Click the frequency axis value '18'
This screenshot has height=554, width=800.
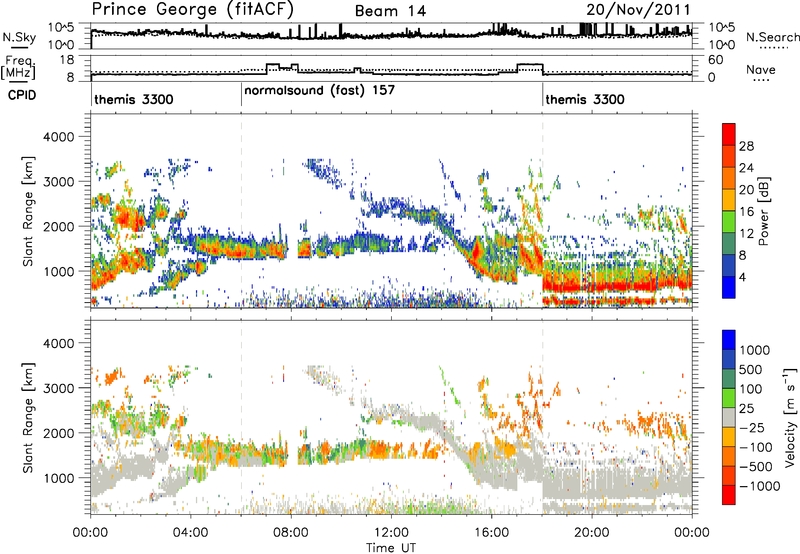[67, 60]
